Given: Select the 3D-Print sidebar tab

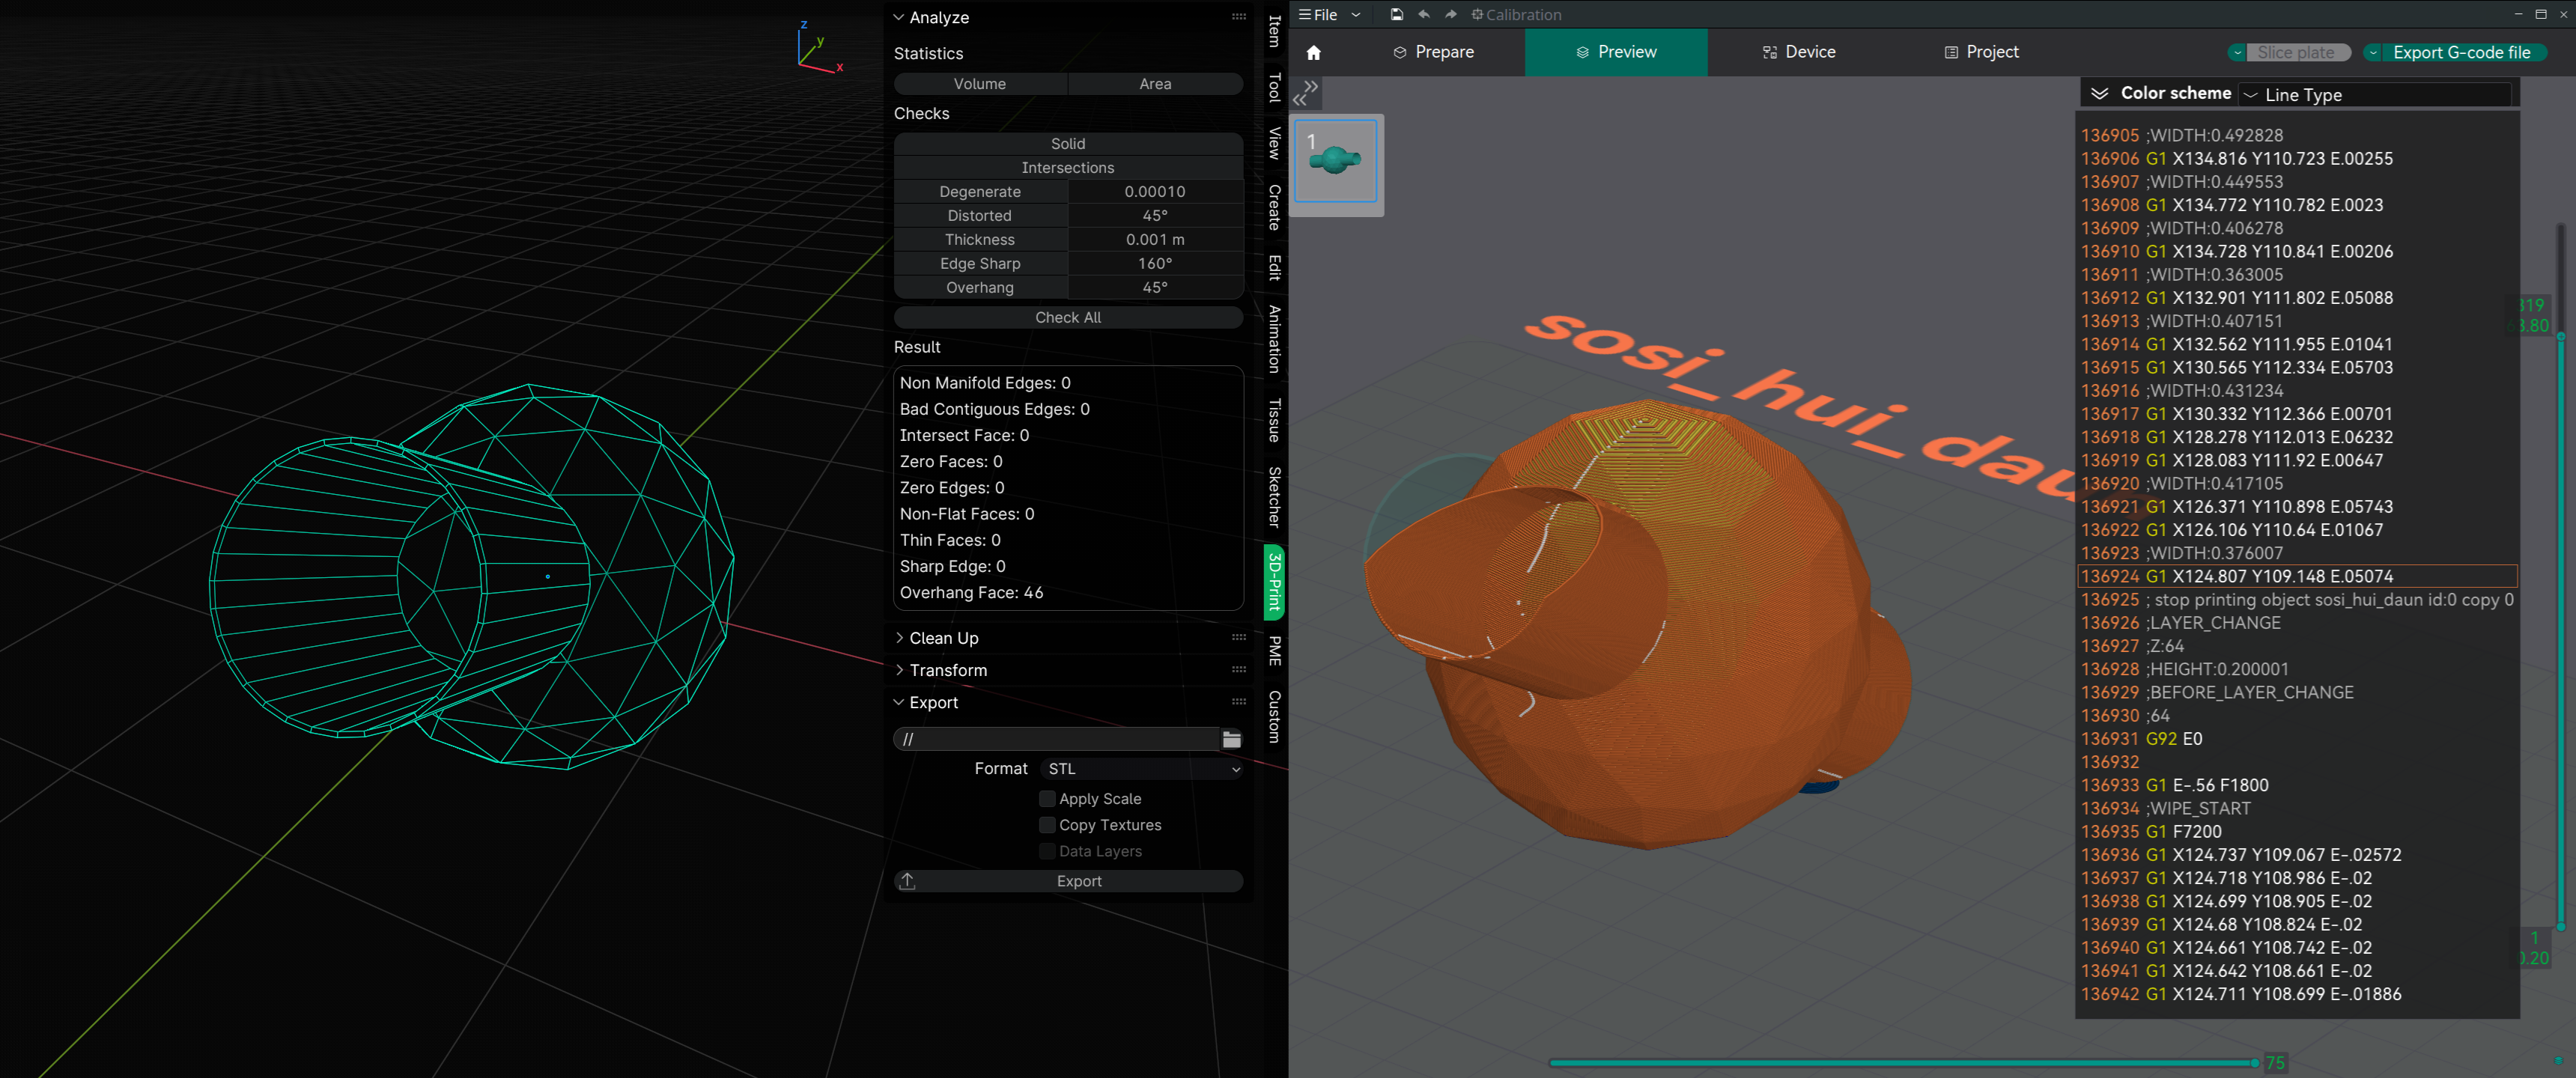Looking at the screenshot, I should (1274, 581).
